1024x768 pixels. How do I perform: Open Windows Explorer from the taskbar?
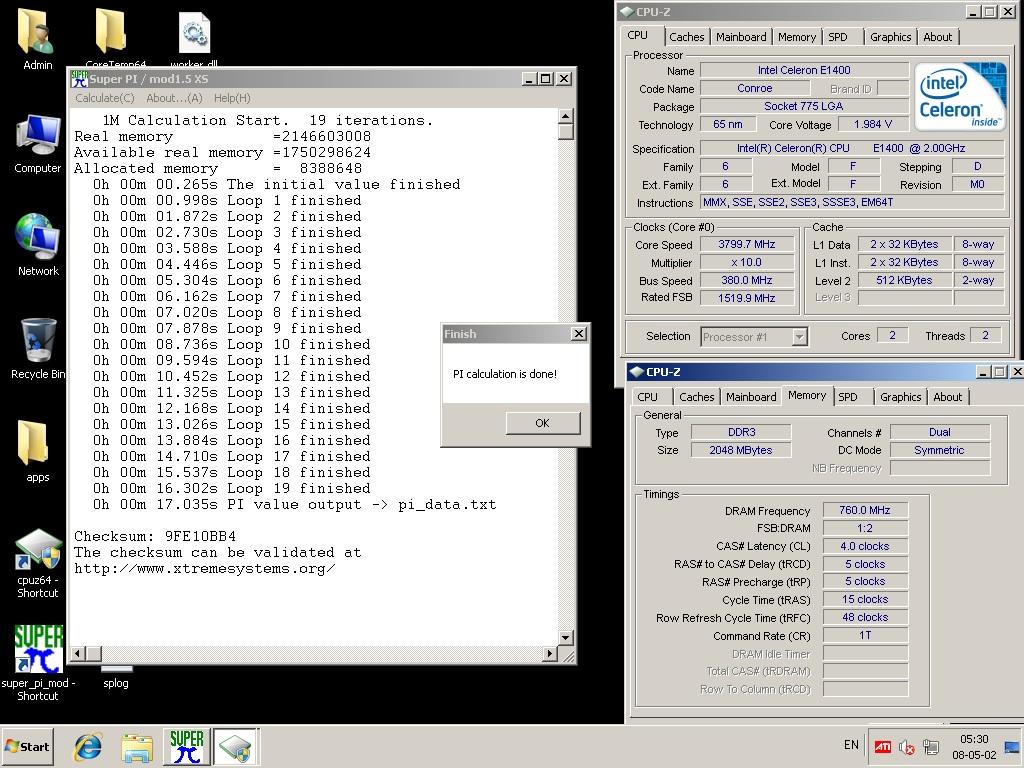coord(137,747)
